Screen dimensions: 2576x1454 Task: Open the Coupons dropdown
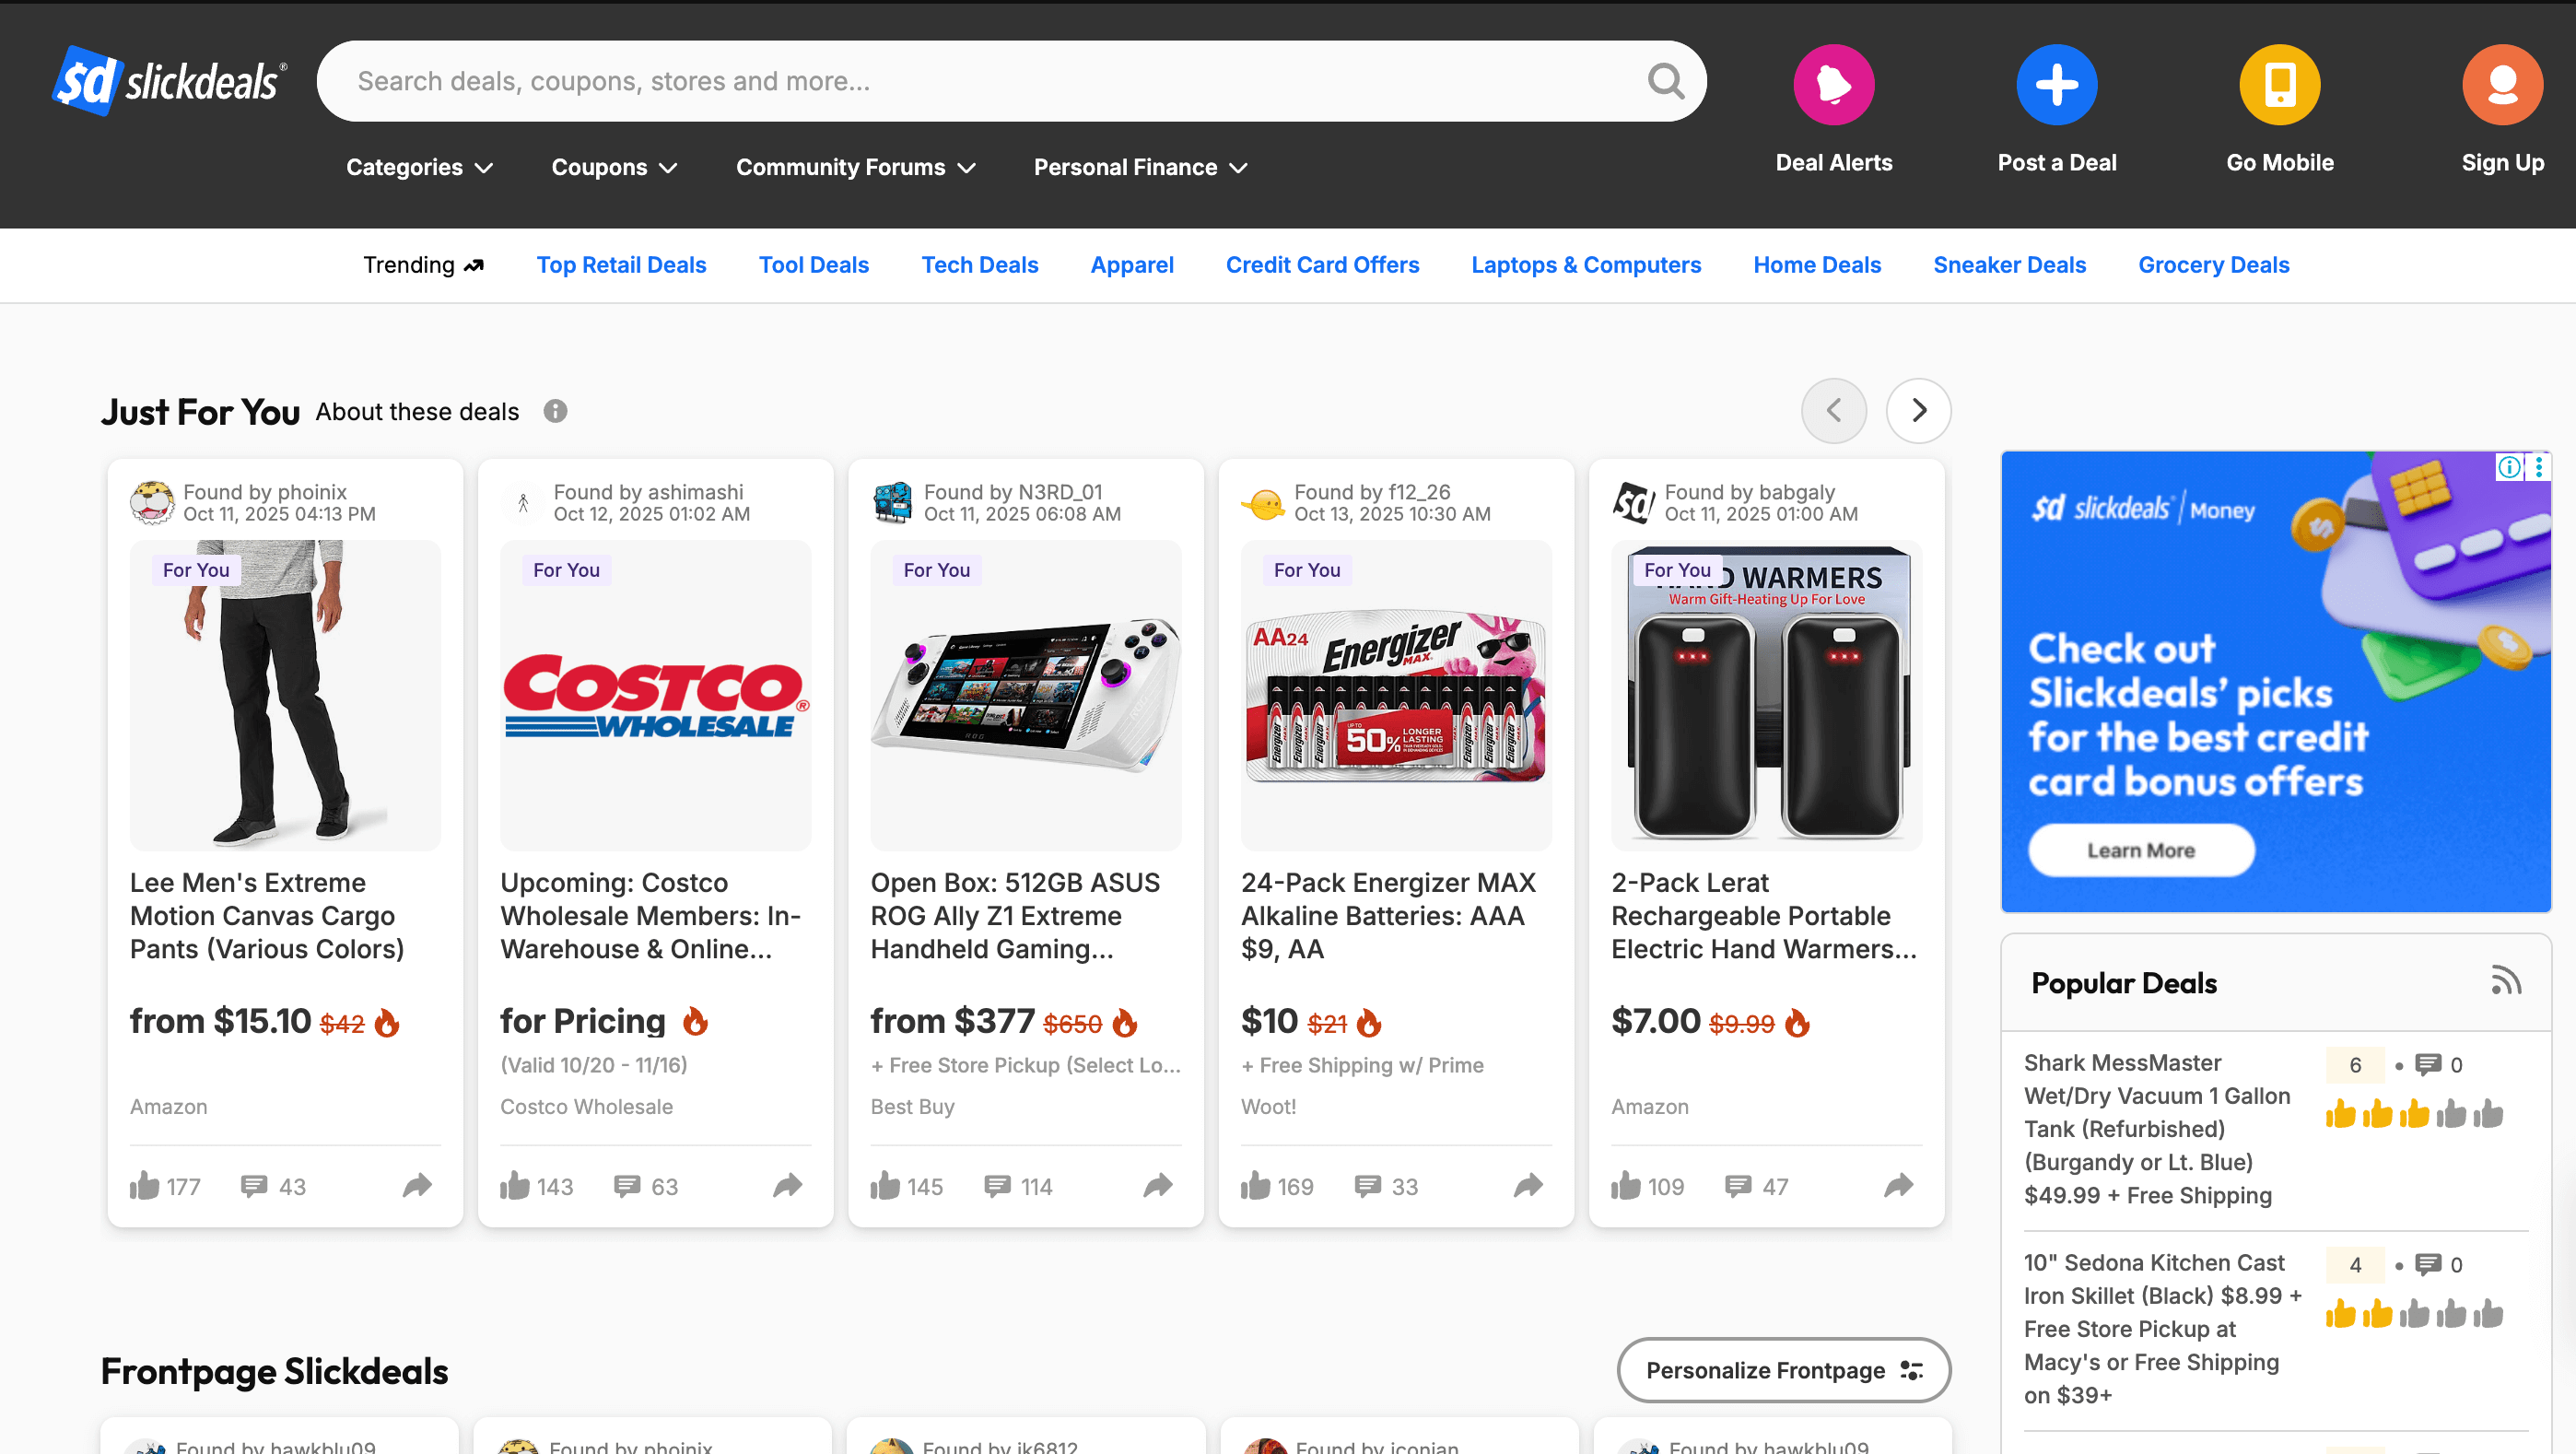[613, 167]
